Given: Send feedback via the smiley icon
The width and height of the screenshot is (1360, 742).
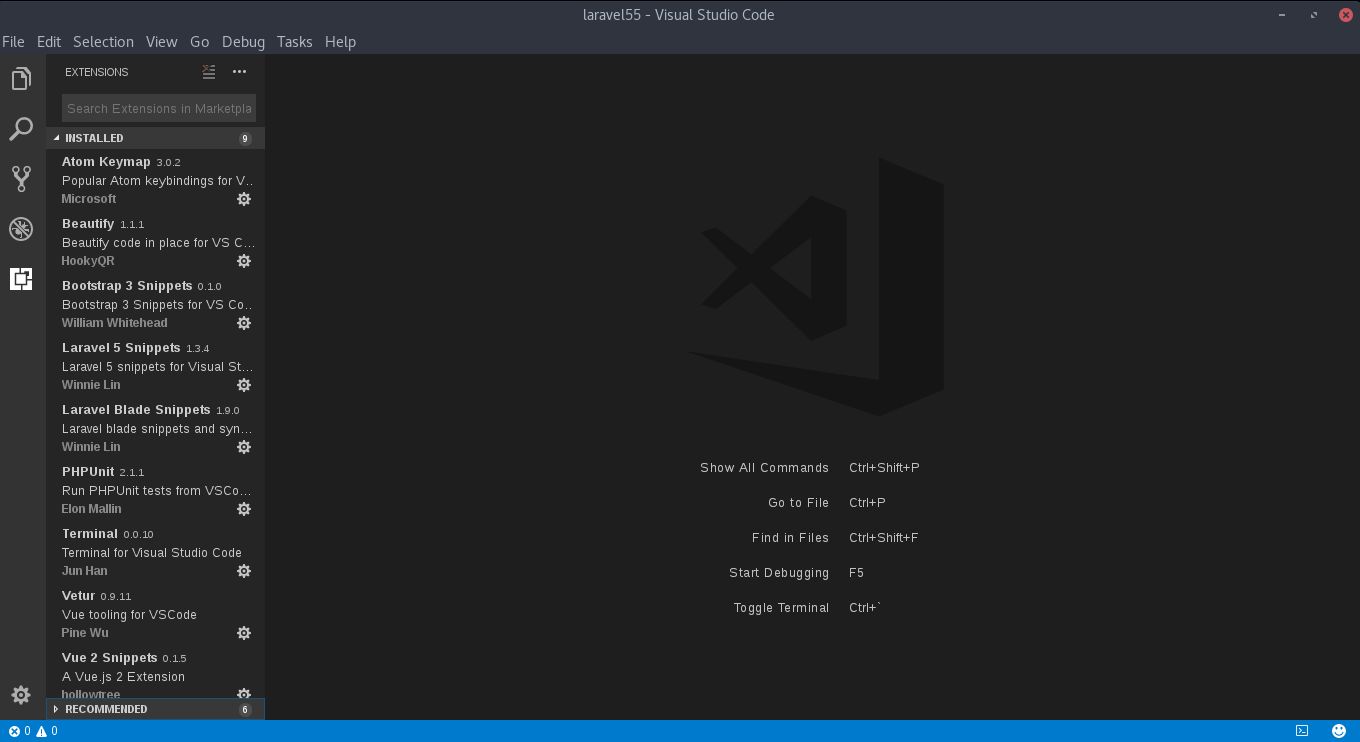Looking at the screenshot, I should coord(1339,731).
